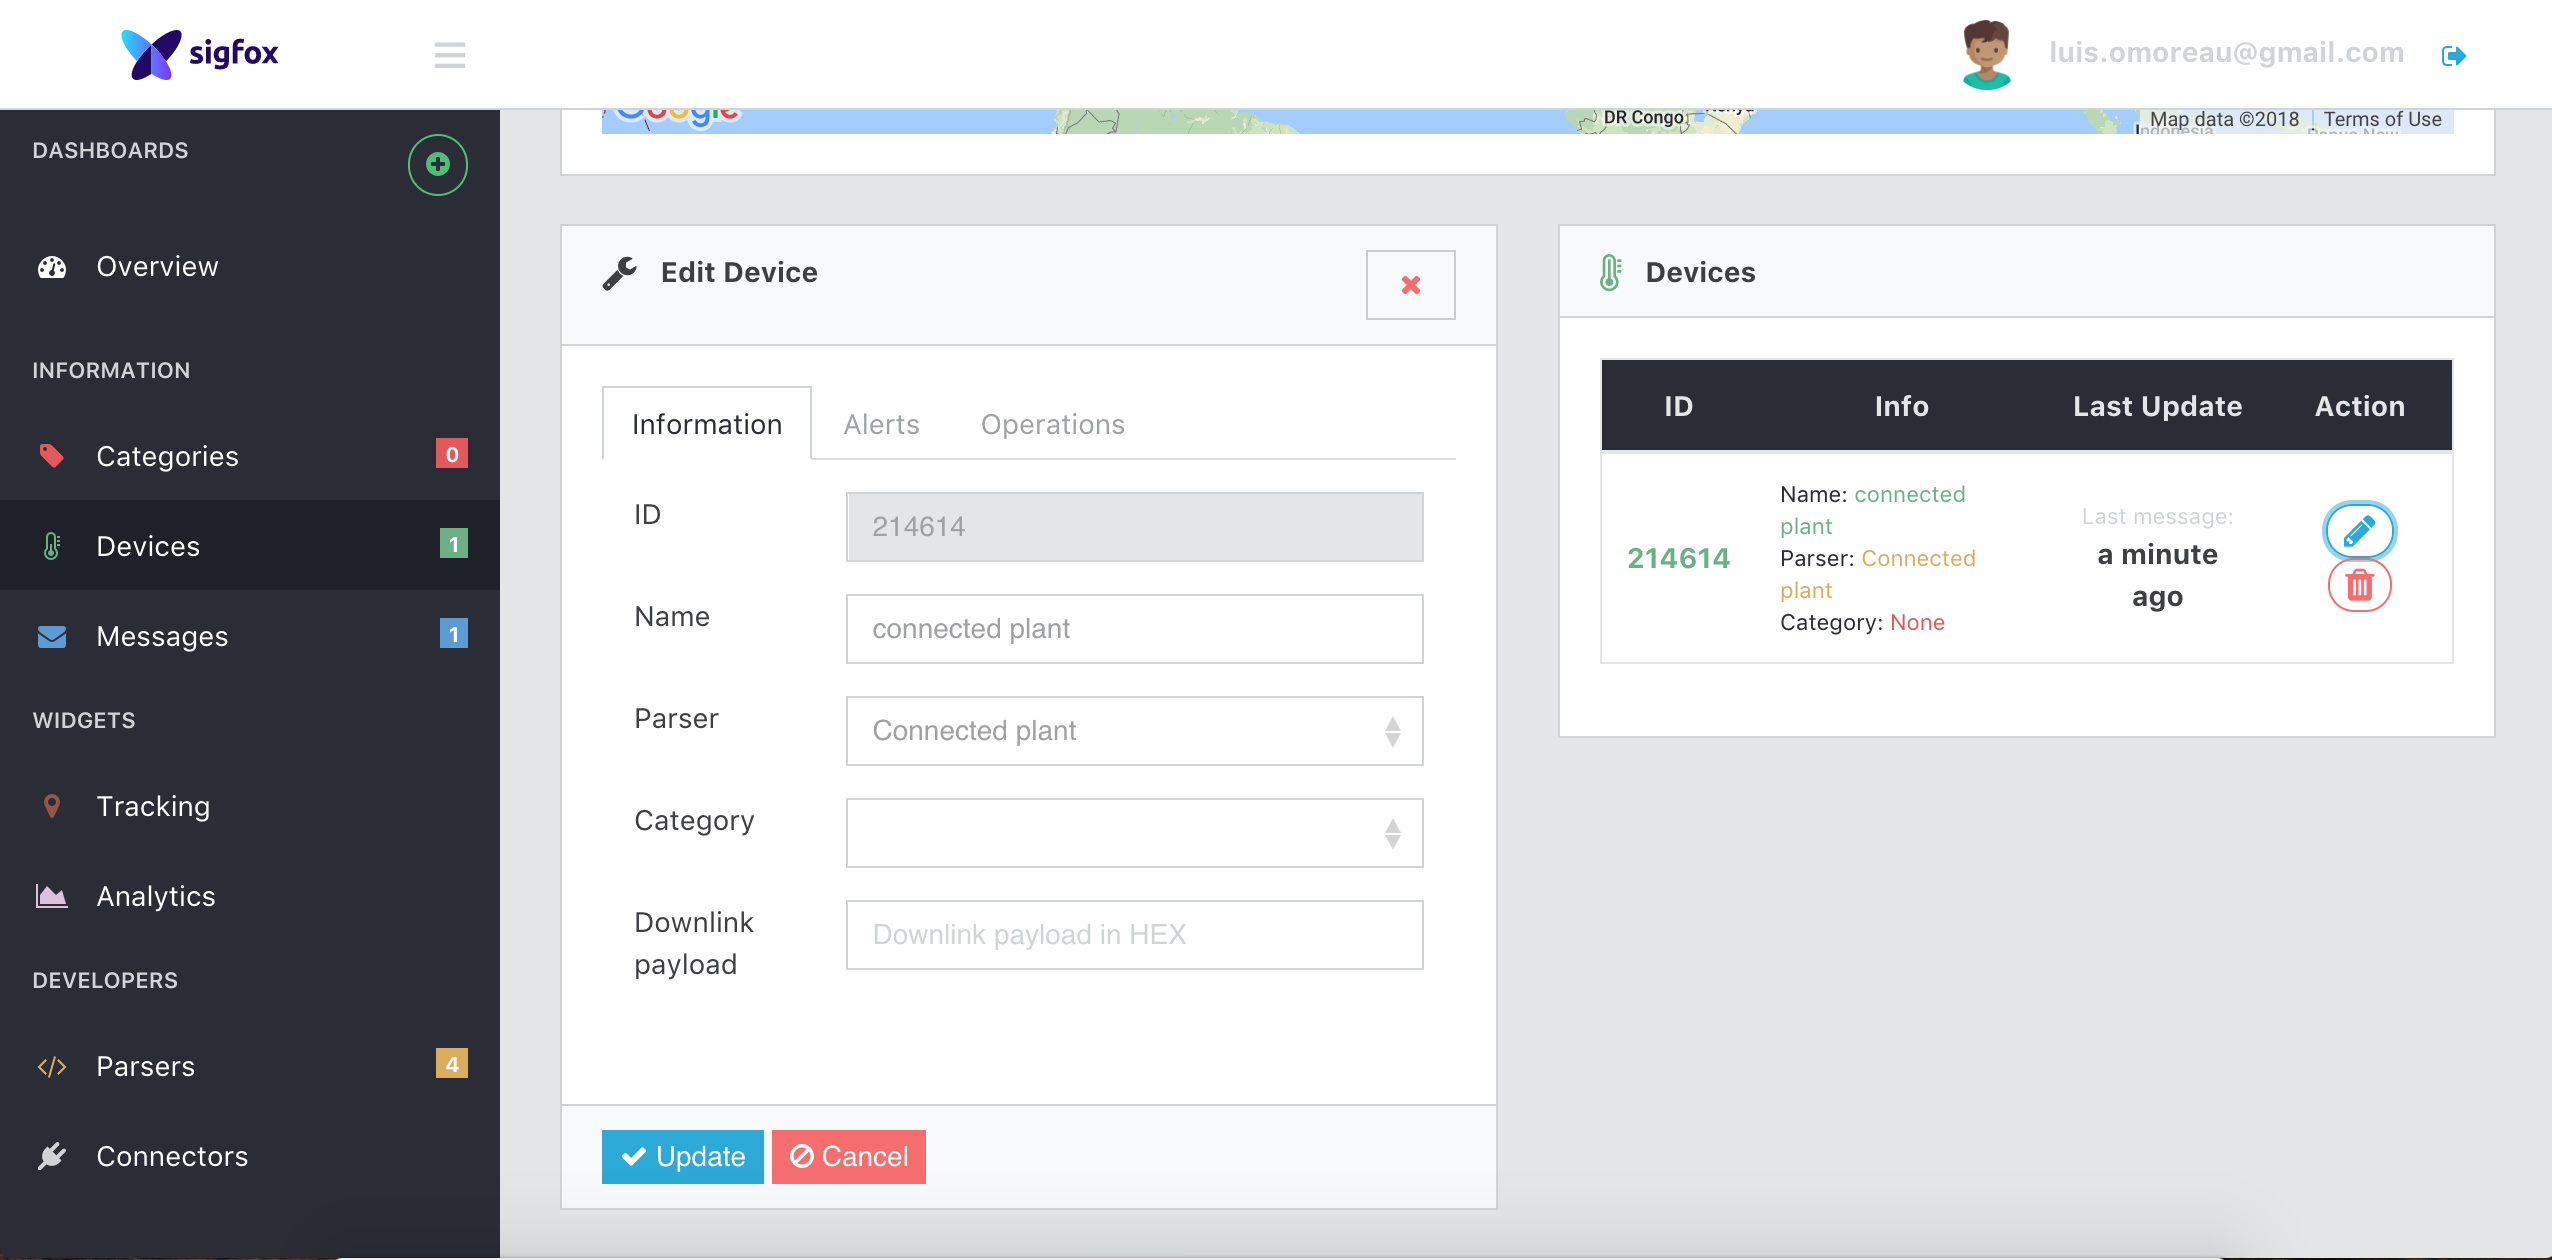Click the 214614 device ID link
Viewport: 2552px width, 1260px height.
tap(1678, 558)
